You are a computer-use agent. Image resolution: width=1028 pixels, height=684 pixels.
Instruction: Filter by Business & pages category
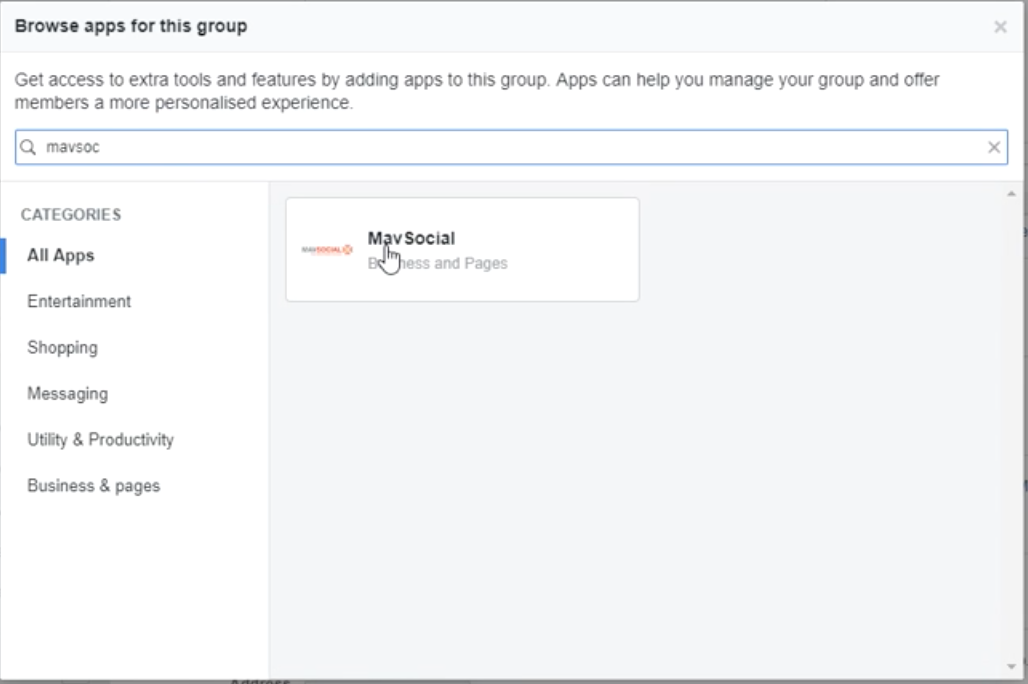click(x=93, y=485)
